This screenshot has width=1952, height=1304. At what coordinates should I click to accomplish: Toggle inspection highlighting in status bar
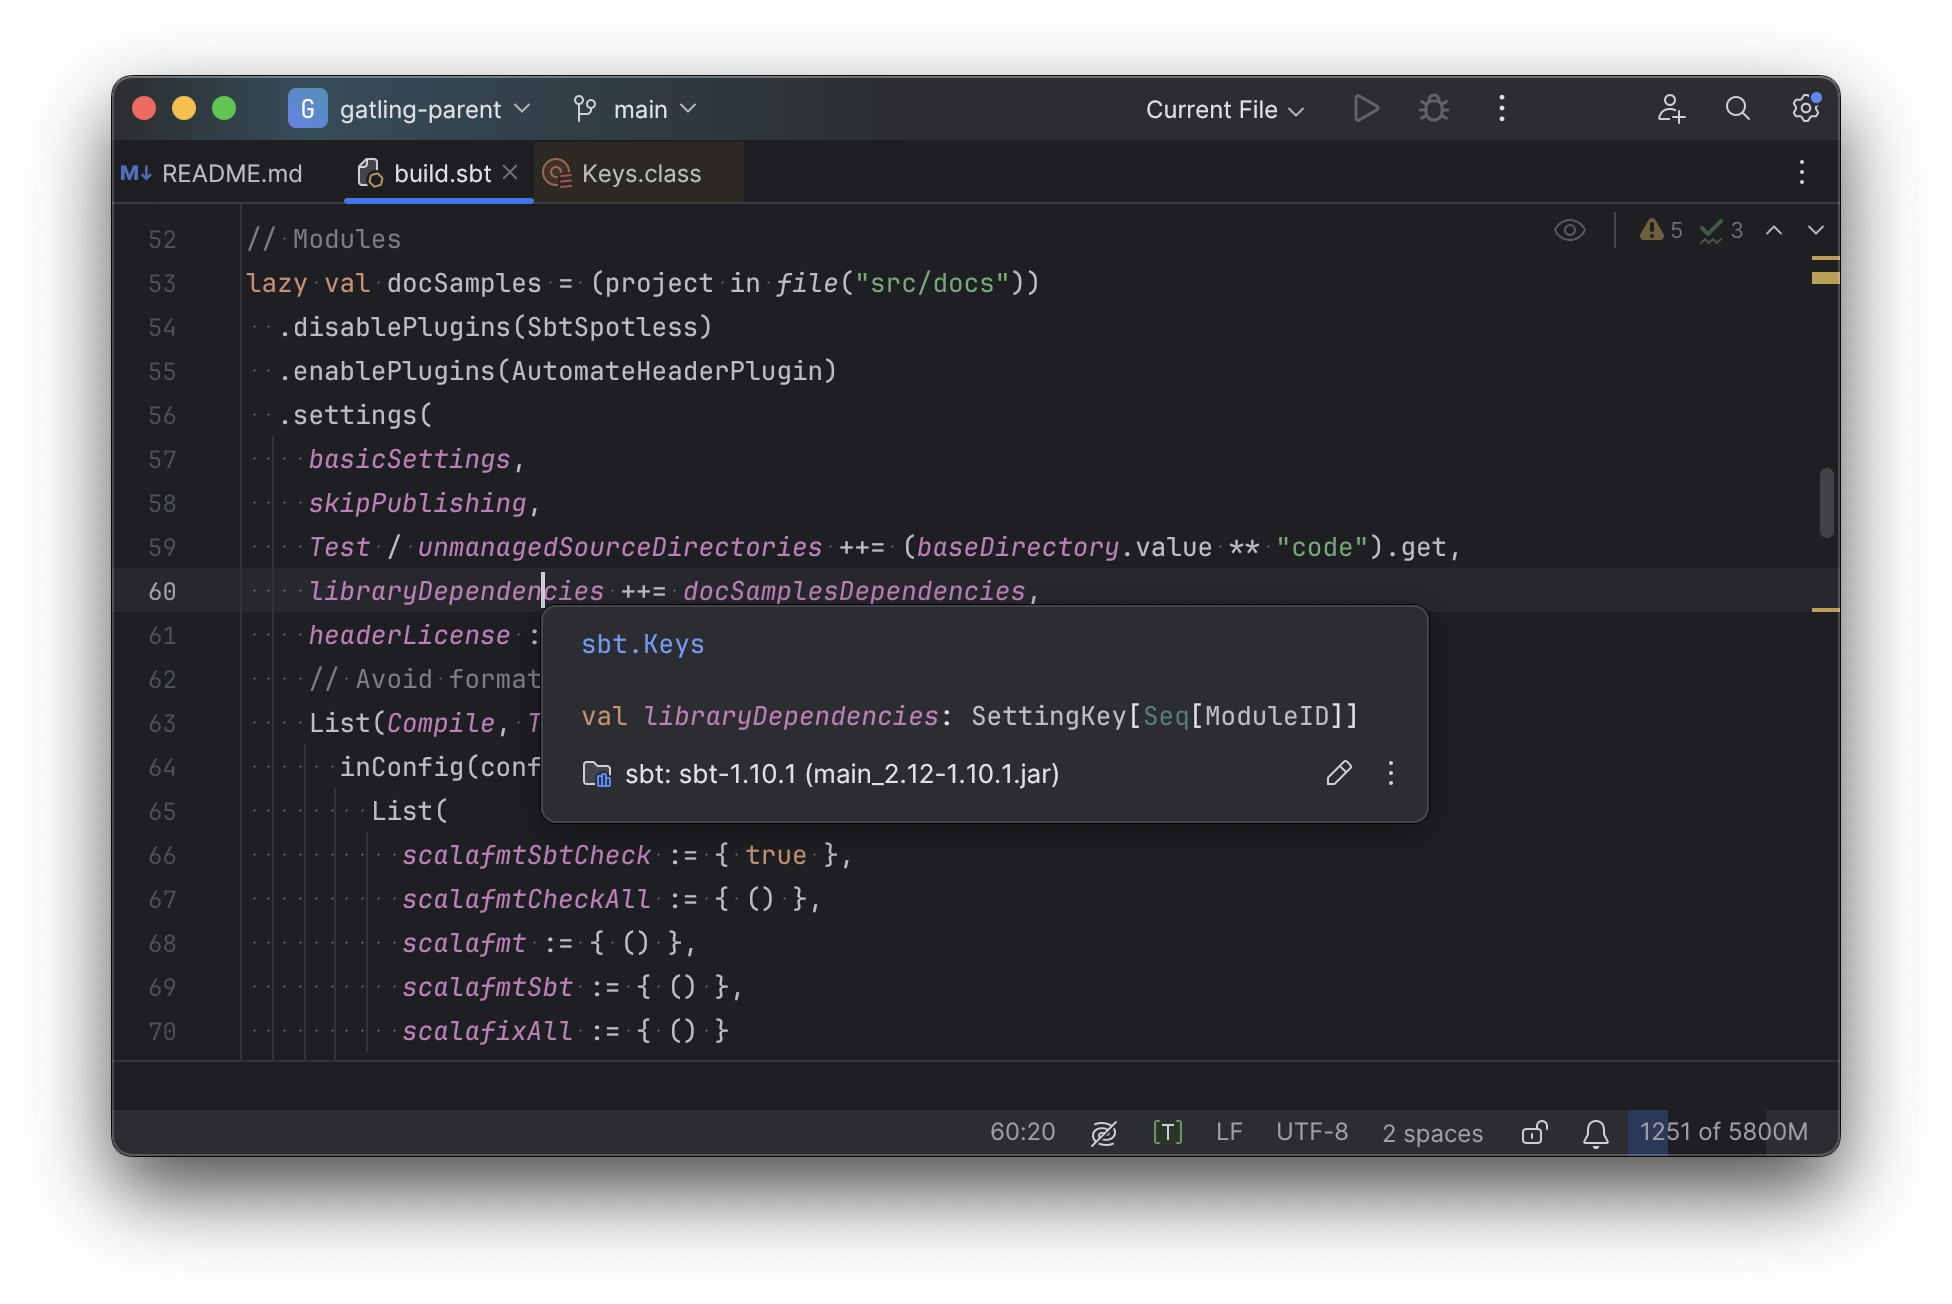pyautogui.click(x=1103, y=1133)
